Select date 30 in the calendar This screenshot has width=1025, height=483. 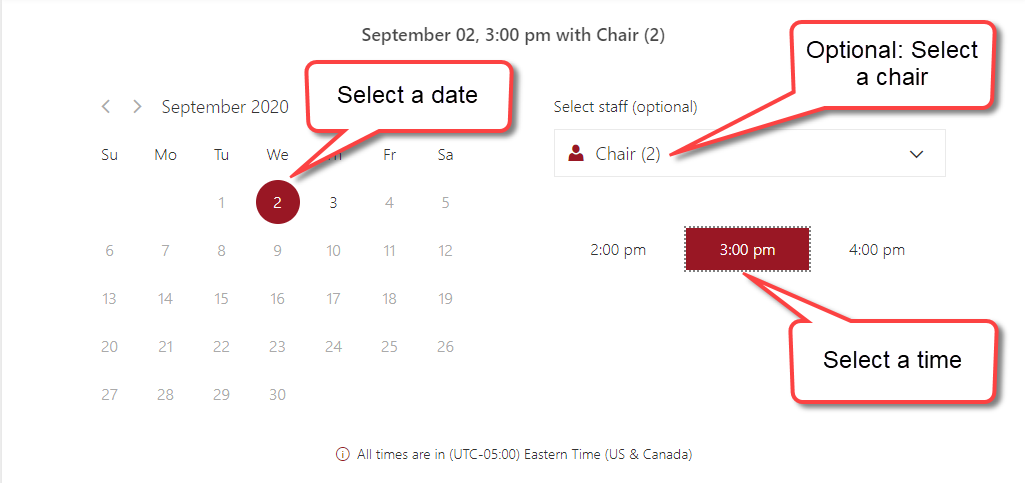(x=278, y=395)
